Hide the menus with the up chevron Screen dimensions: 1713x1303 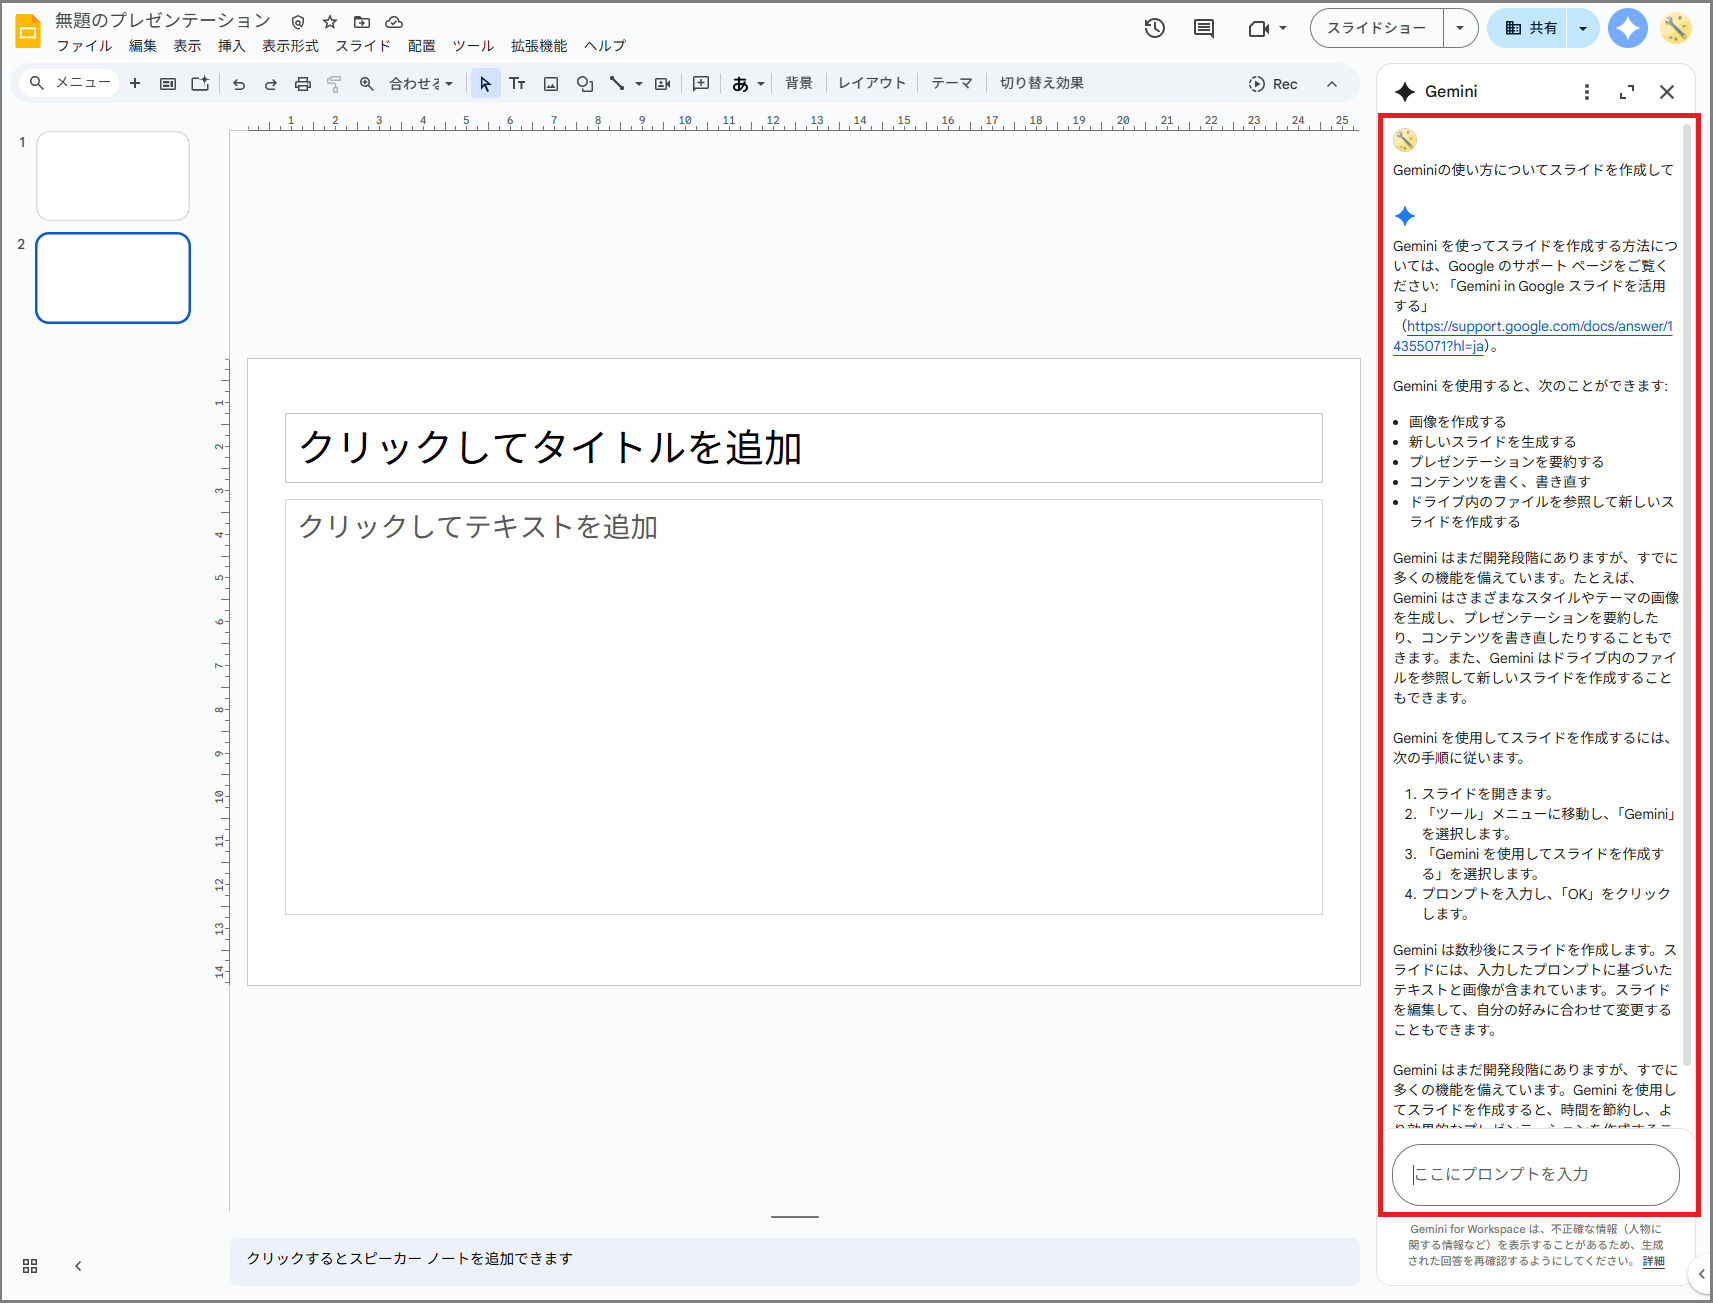(x=1332, y=84)
